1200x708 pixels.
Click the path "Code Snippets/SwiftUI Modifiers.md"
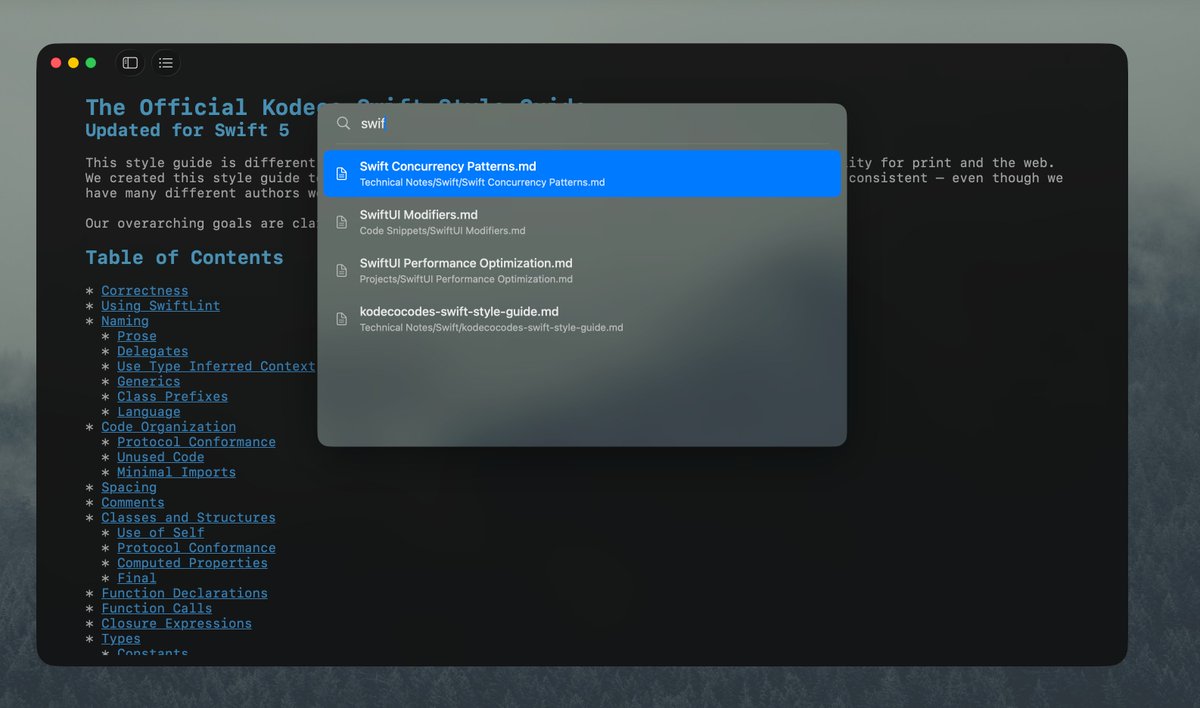(442, 231)
